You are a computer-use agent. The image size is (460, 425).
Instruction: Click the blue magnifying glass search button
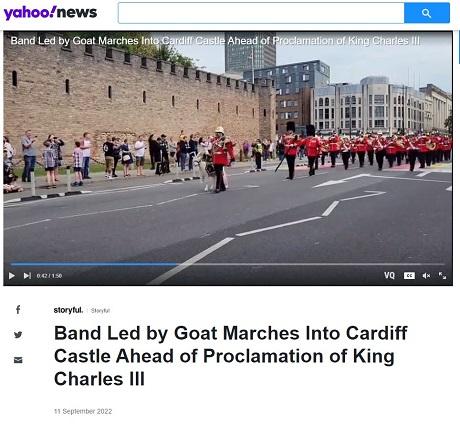click(x=427, y=13)
